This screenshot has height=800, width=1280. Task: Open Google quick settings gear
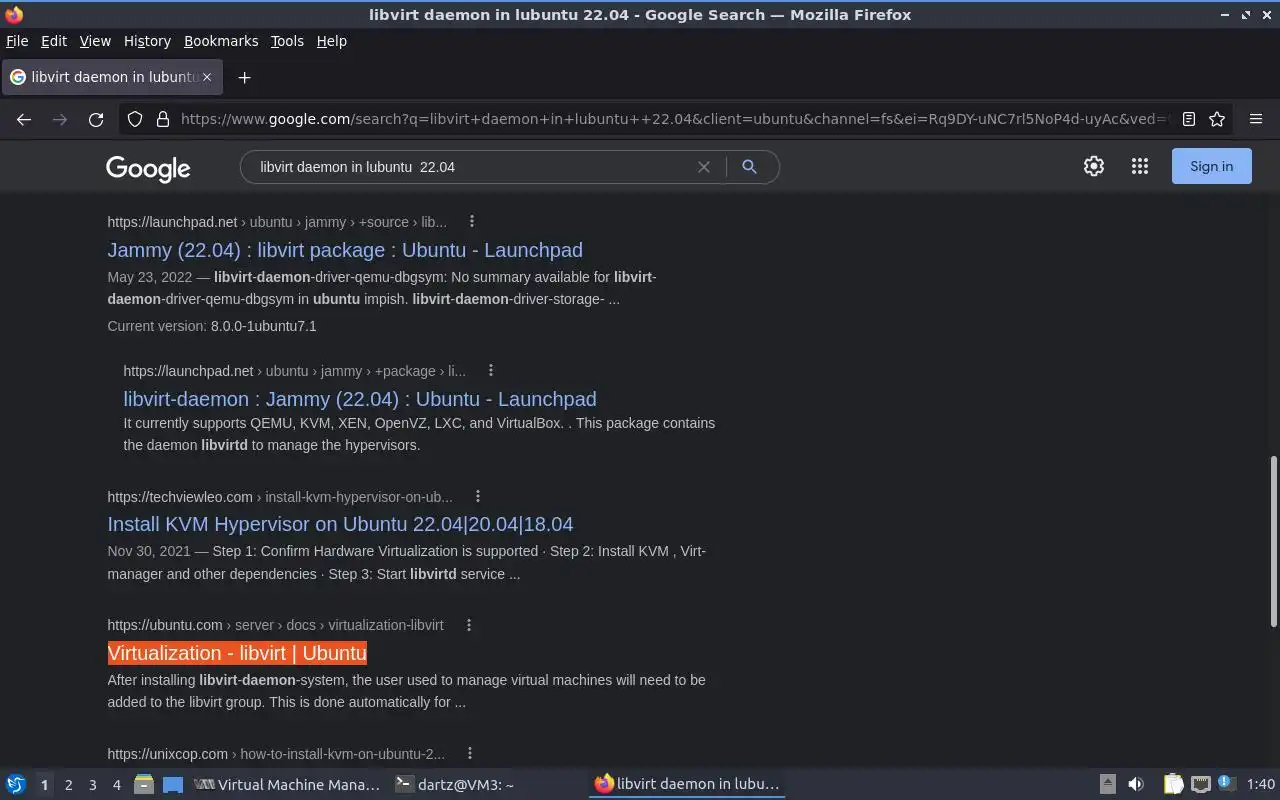[x=1094, y=167]
